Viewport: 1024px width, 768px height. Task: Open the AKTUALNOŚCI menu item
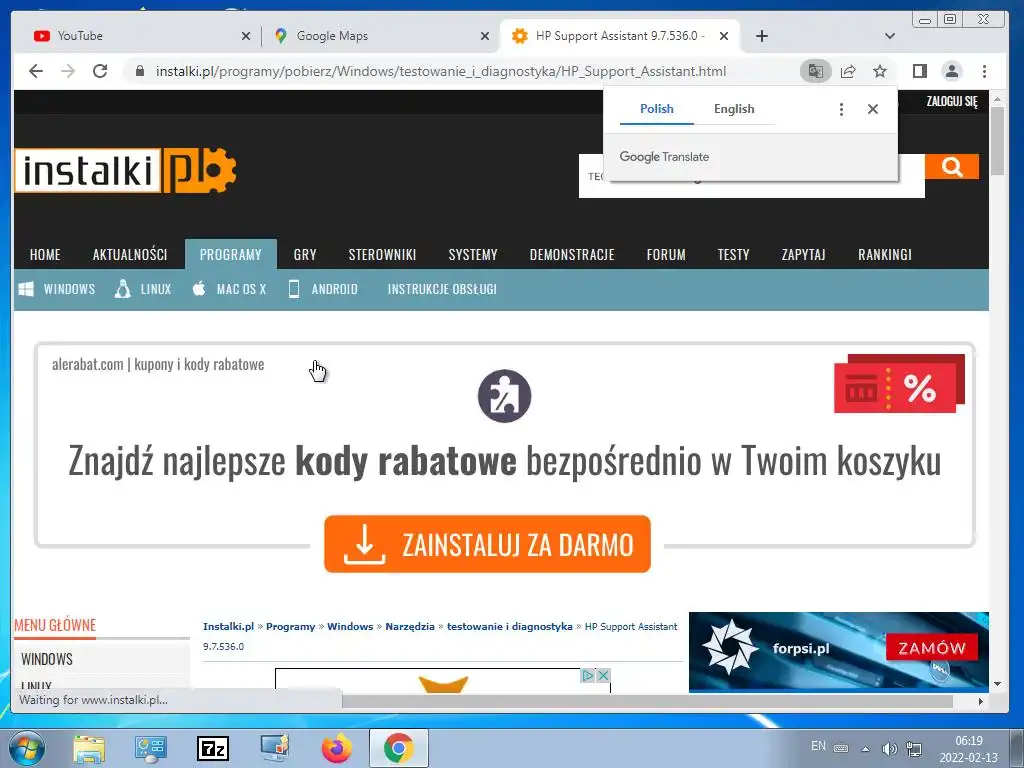pyautogui.click(x=130, y=255)
